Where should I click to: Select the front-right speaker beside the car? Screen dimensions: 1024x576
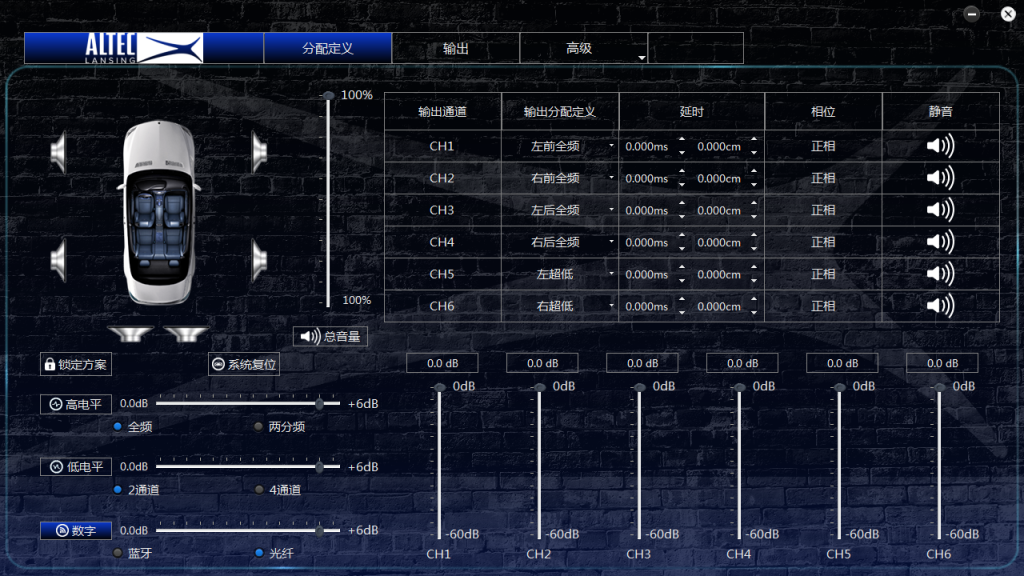259,152
